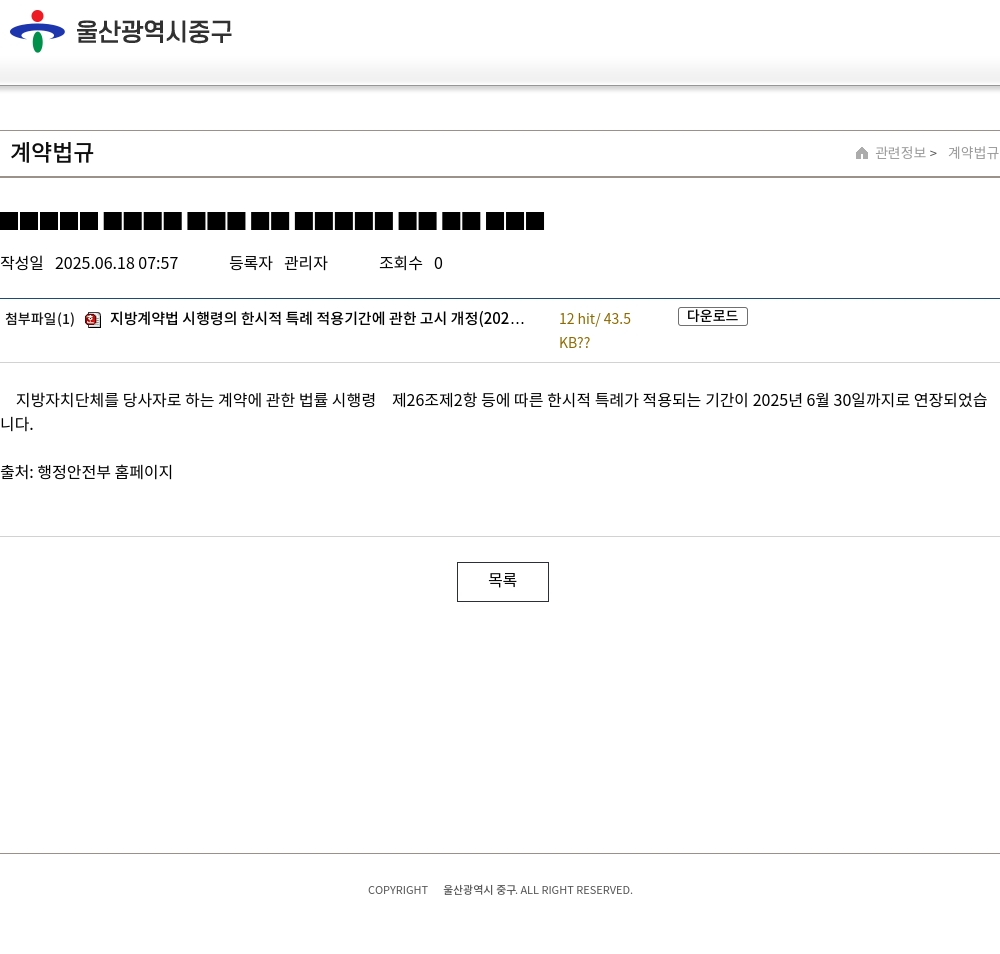Click the 조회수 view count
Screen dimensions: 1000x954
(x=410, y=263)
